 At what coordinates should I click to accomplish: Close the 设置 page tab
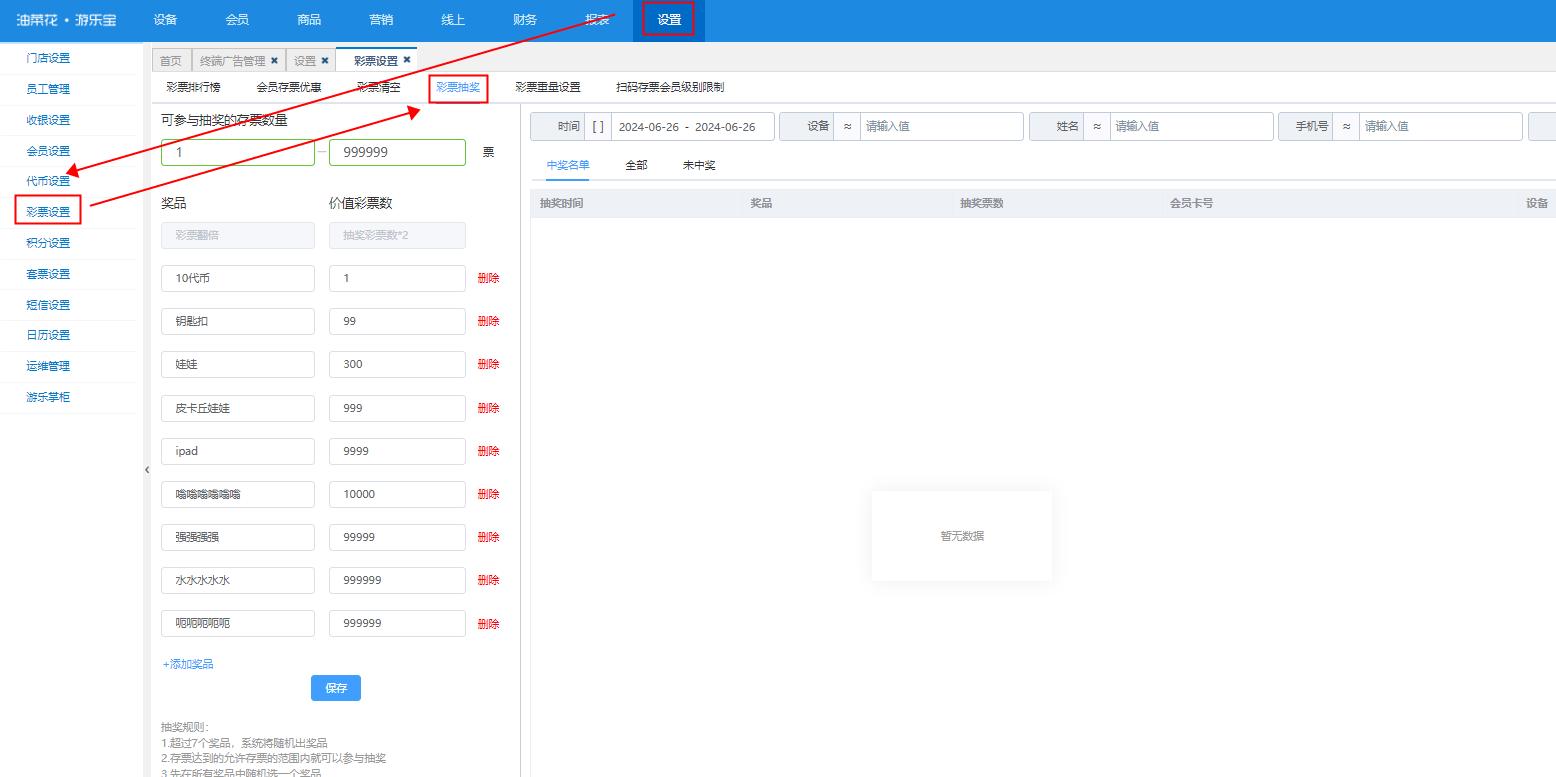click(324, 60)
